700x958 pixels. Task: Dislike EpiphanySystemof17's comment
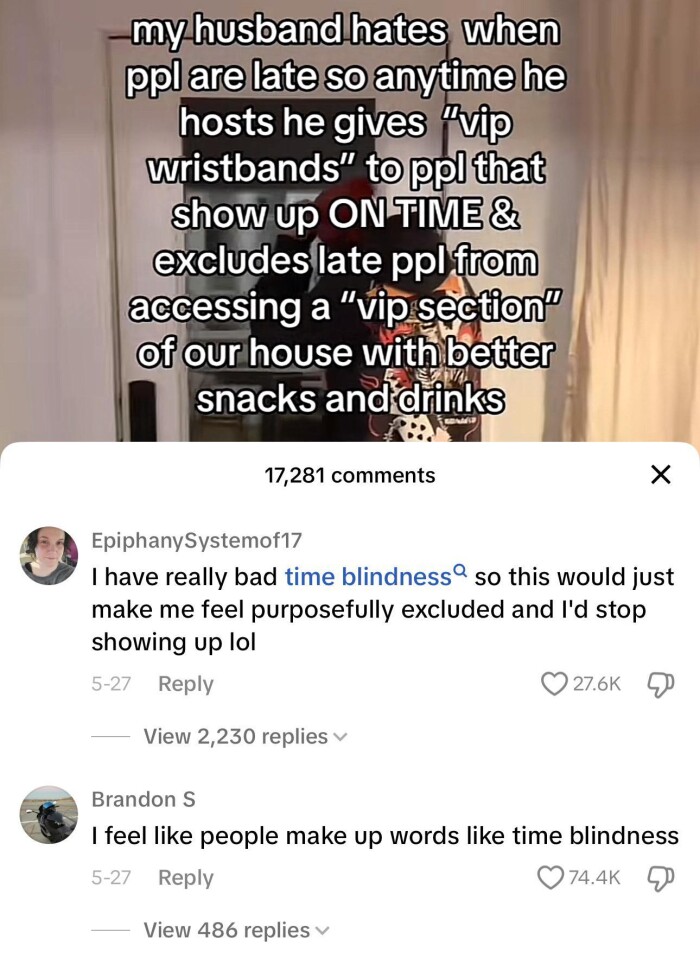coord(662,684)
